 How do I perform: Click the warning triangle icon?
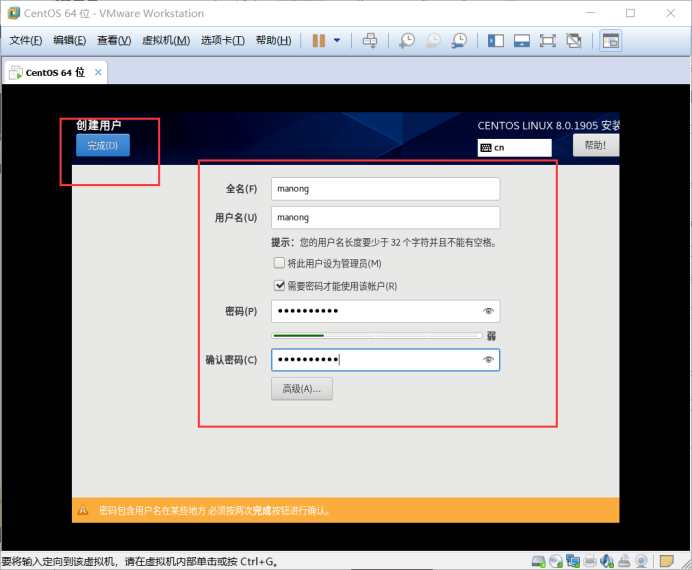point(83,510)
